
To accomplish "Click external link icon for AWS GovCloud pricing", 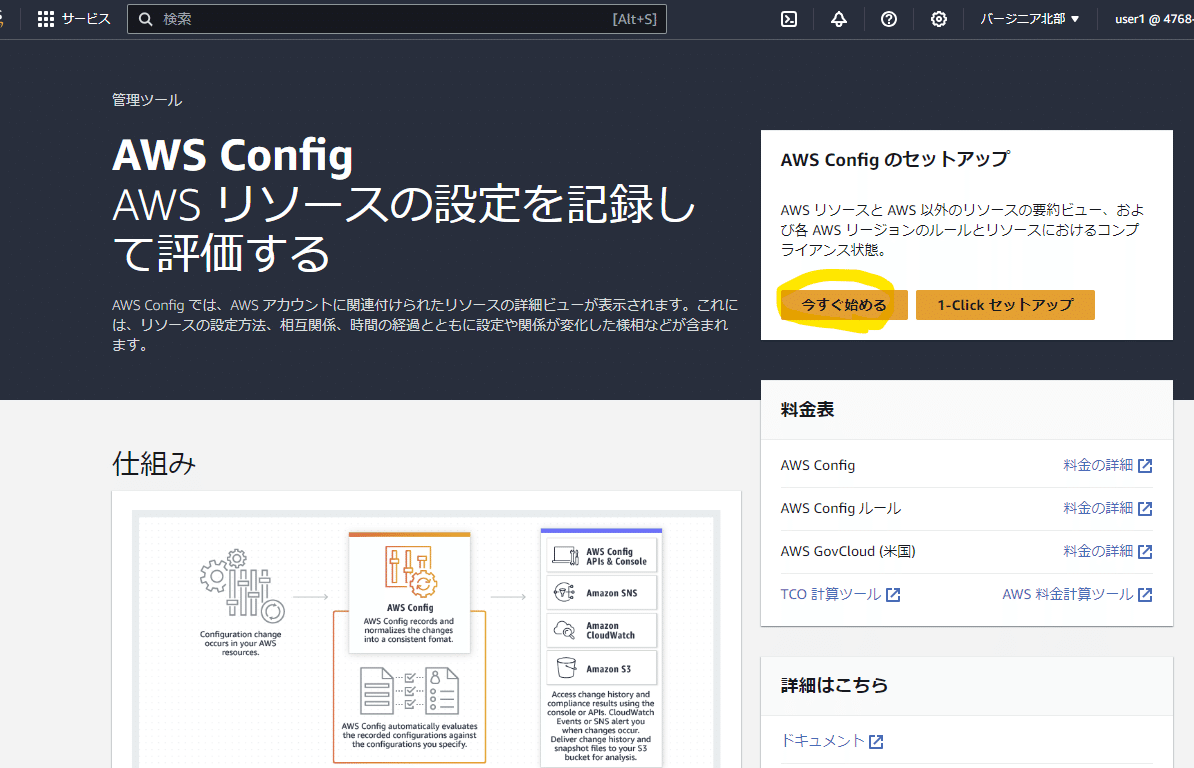I will 1145,552.
